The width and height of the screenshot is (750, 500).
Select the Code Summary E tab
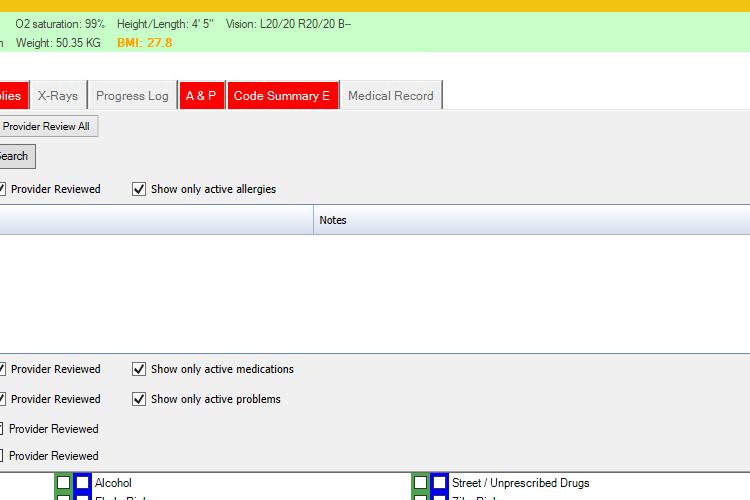pyautogui.click(x=283, y=95)
